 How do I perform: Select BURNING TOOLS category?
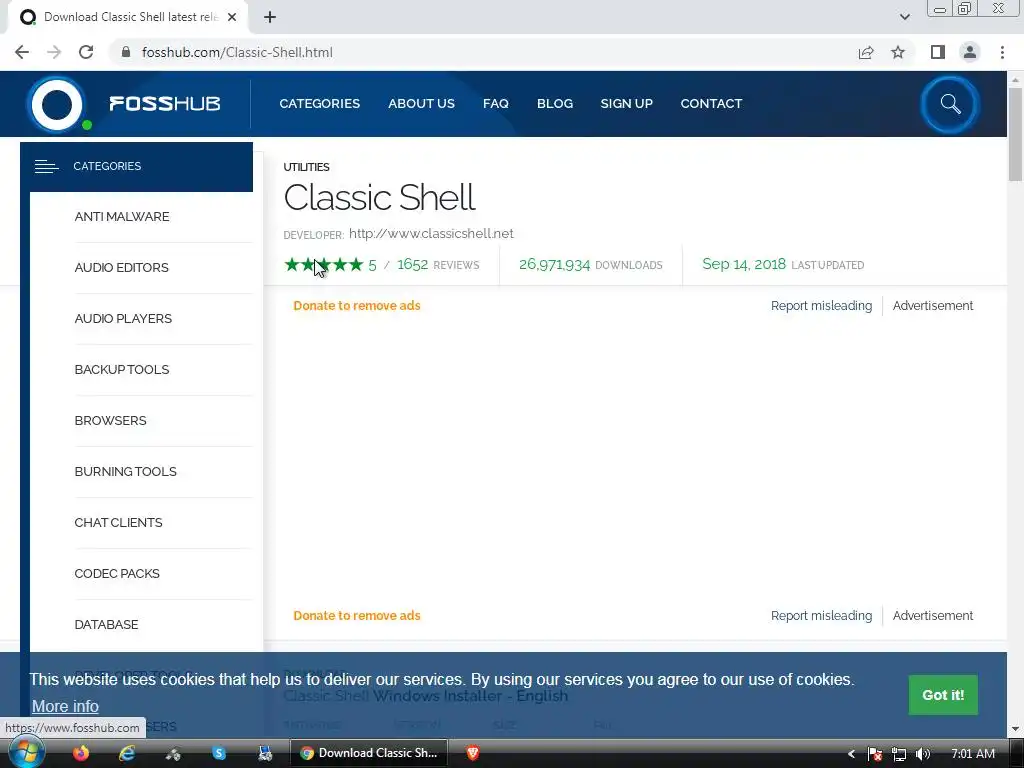coord(125,472)
